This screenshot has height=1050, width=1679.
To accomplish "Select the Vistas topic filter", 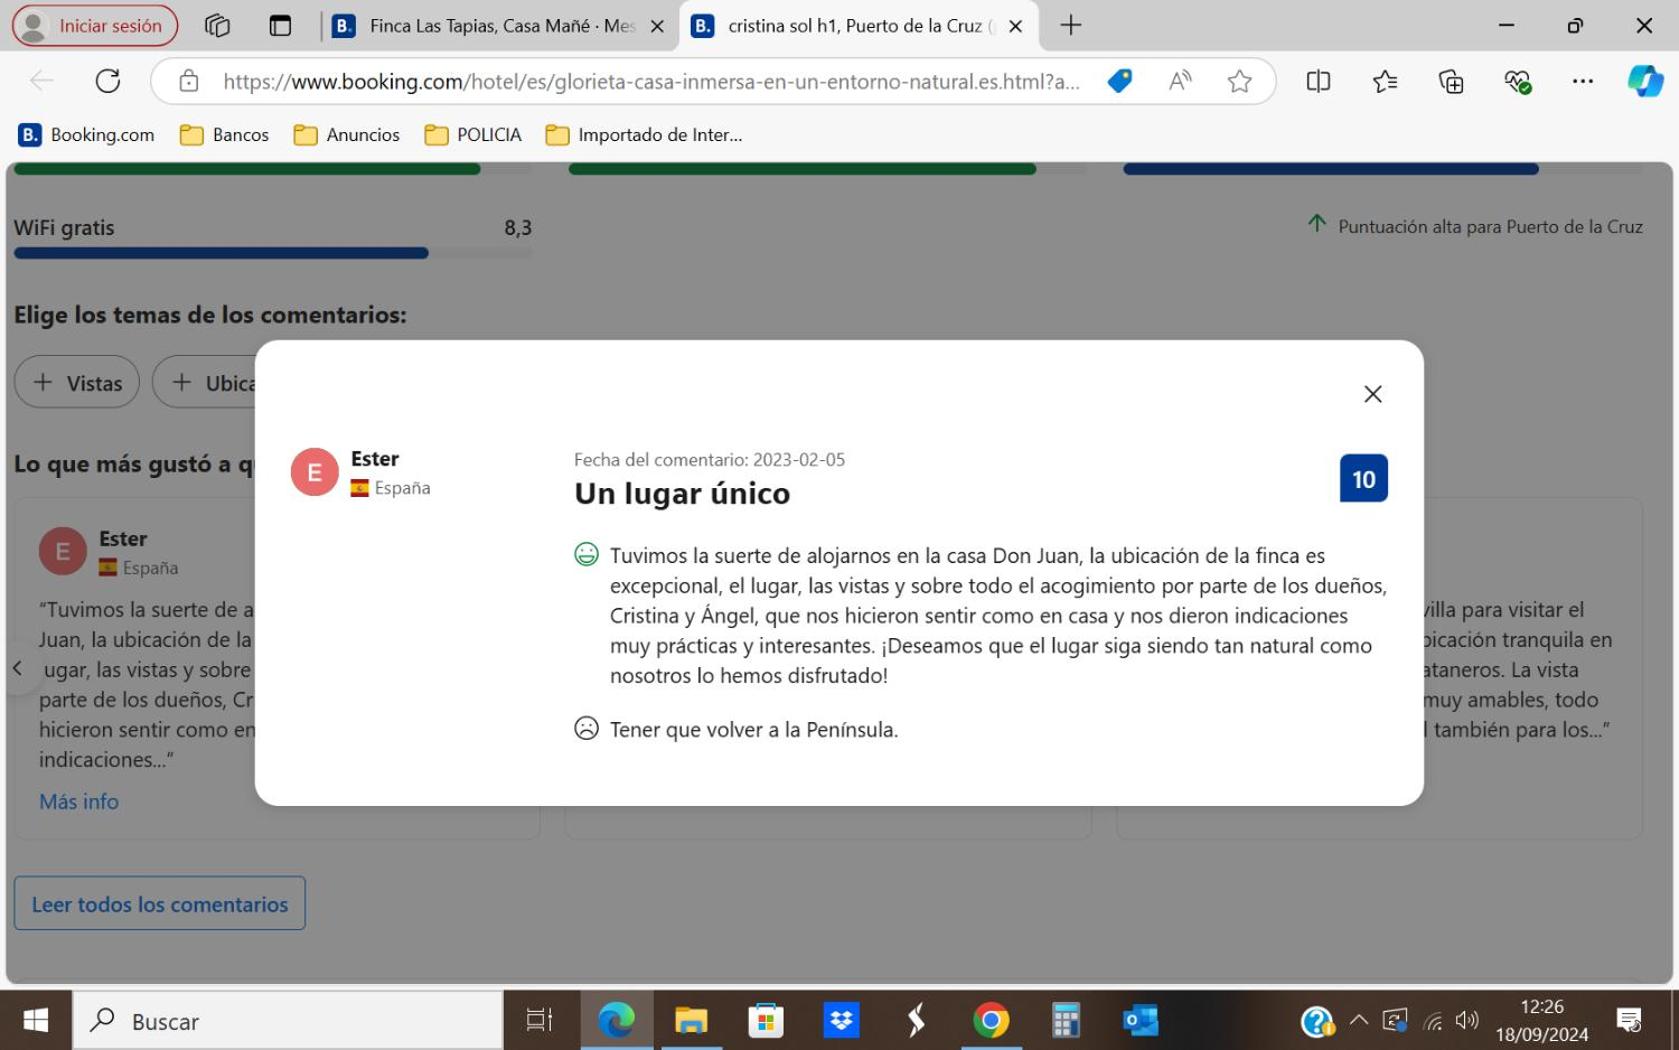I will click(77, 382).
